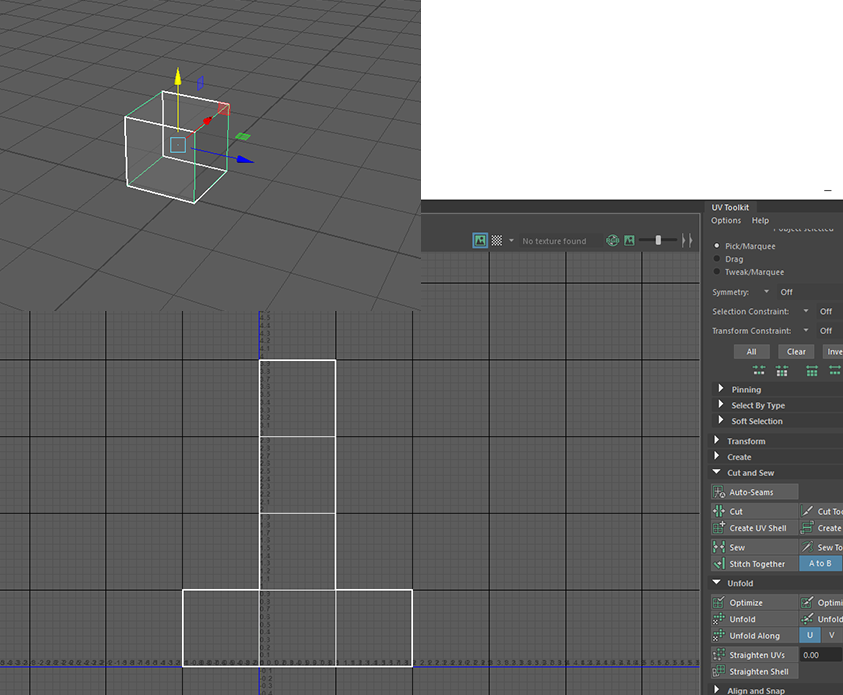843x695 pixels.
Task: Select the Unfold Tool brush icon
Action: tap(807, 619)
